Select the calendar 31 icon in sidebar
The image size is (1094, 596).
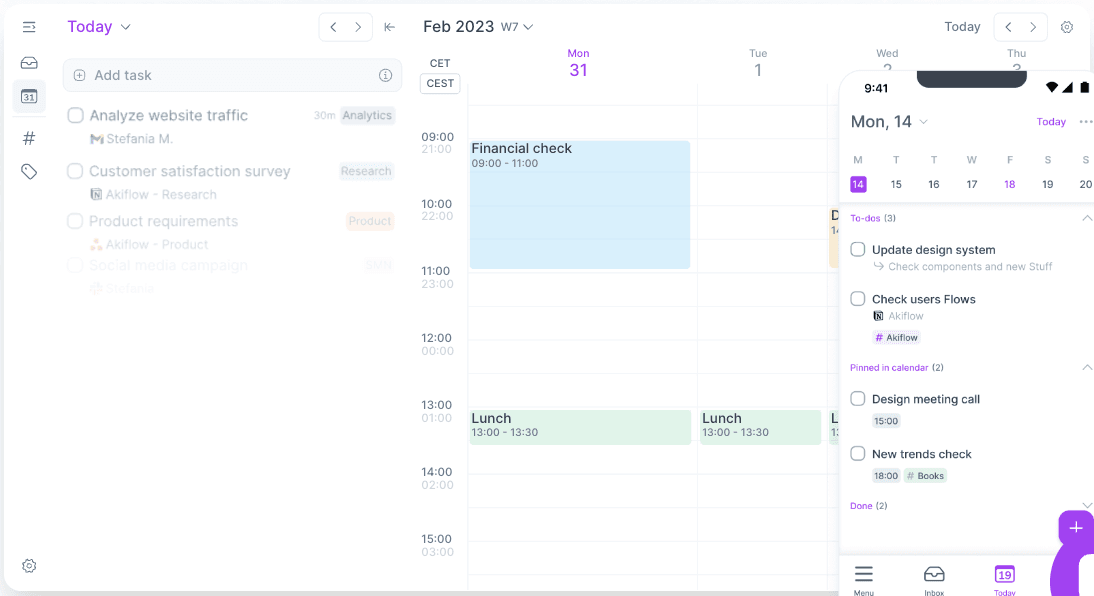point(29,96)
